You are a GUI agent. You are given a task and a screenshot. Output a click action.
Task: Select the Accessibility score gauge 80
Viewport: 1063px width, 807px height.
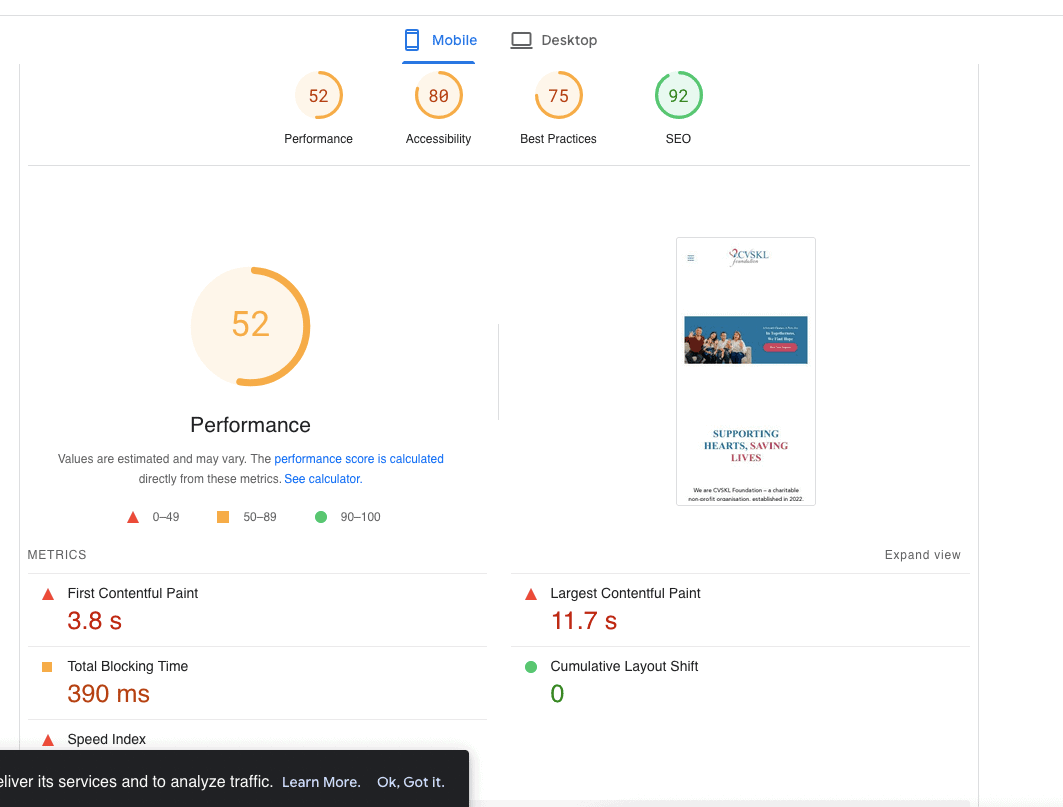coord(438,96)
